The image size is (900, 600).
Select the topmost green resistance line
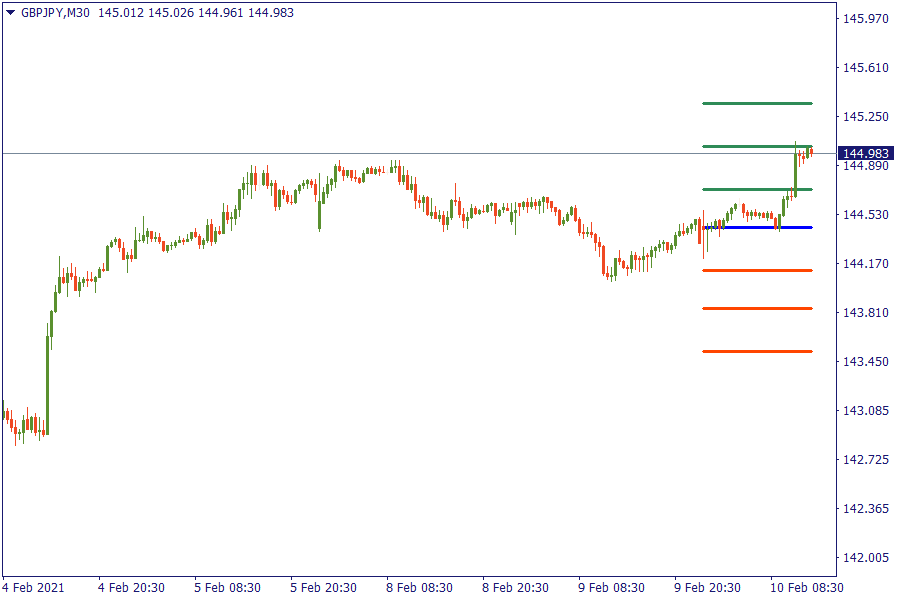757,103
